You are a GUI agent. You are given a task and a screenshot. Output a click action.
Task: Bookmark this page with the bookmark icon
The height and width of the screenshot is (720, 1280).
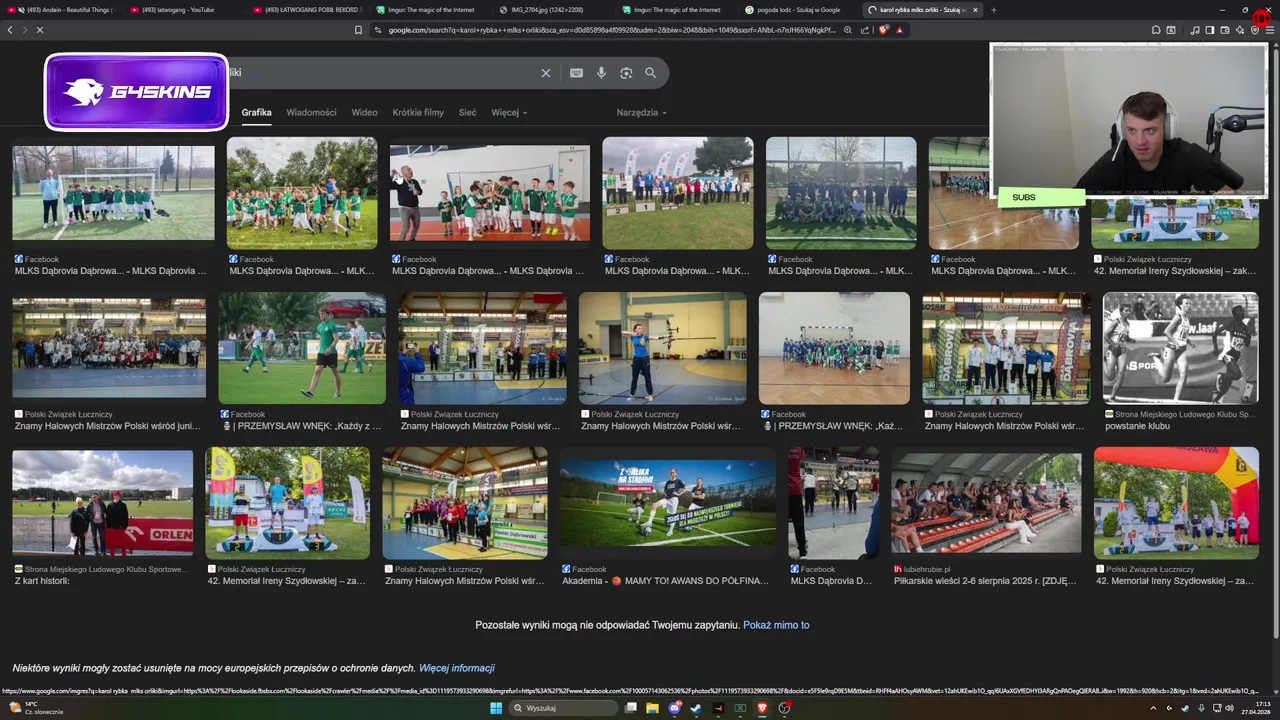(358, 30)
